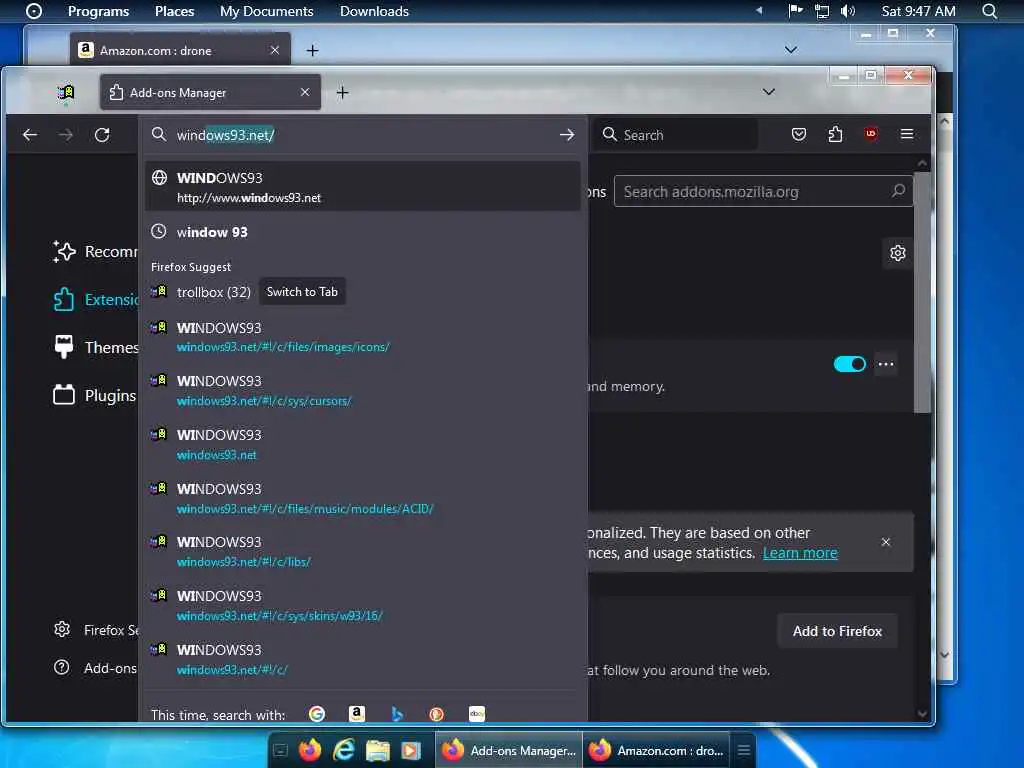
Task: Expand the tab list chevron in Amazon window
Action: click(x=791, y=50)
